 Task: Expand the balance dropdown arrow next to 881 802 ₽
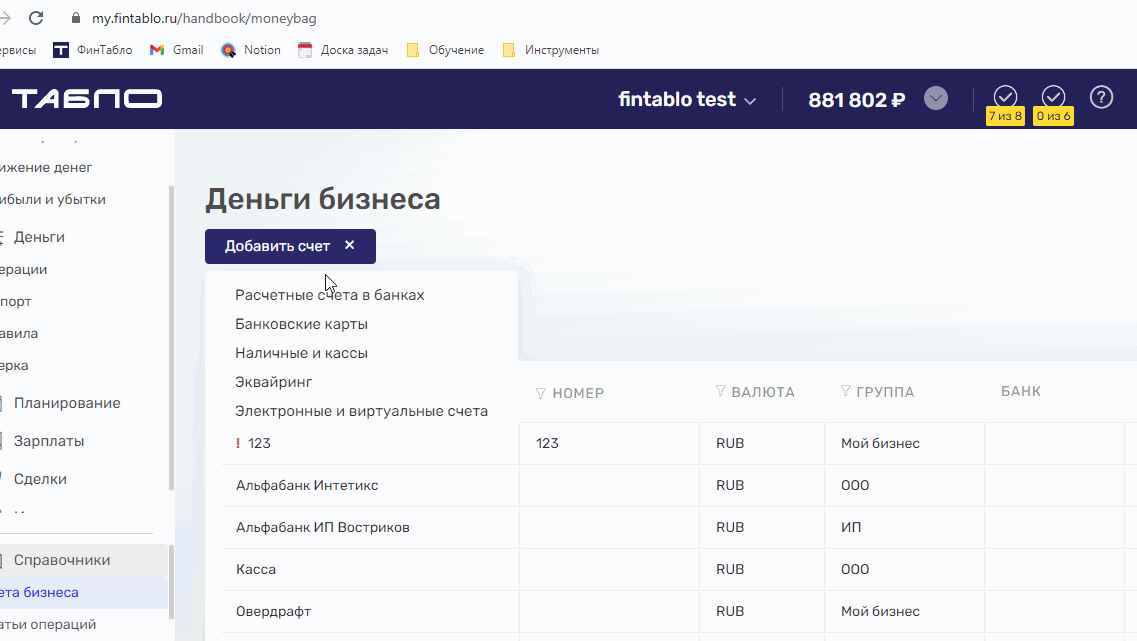point(935,98)
